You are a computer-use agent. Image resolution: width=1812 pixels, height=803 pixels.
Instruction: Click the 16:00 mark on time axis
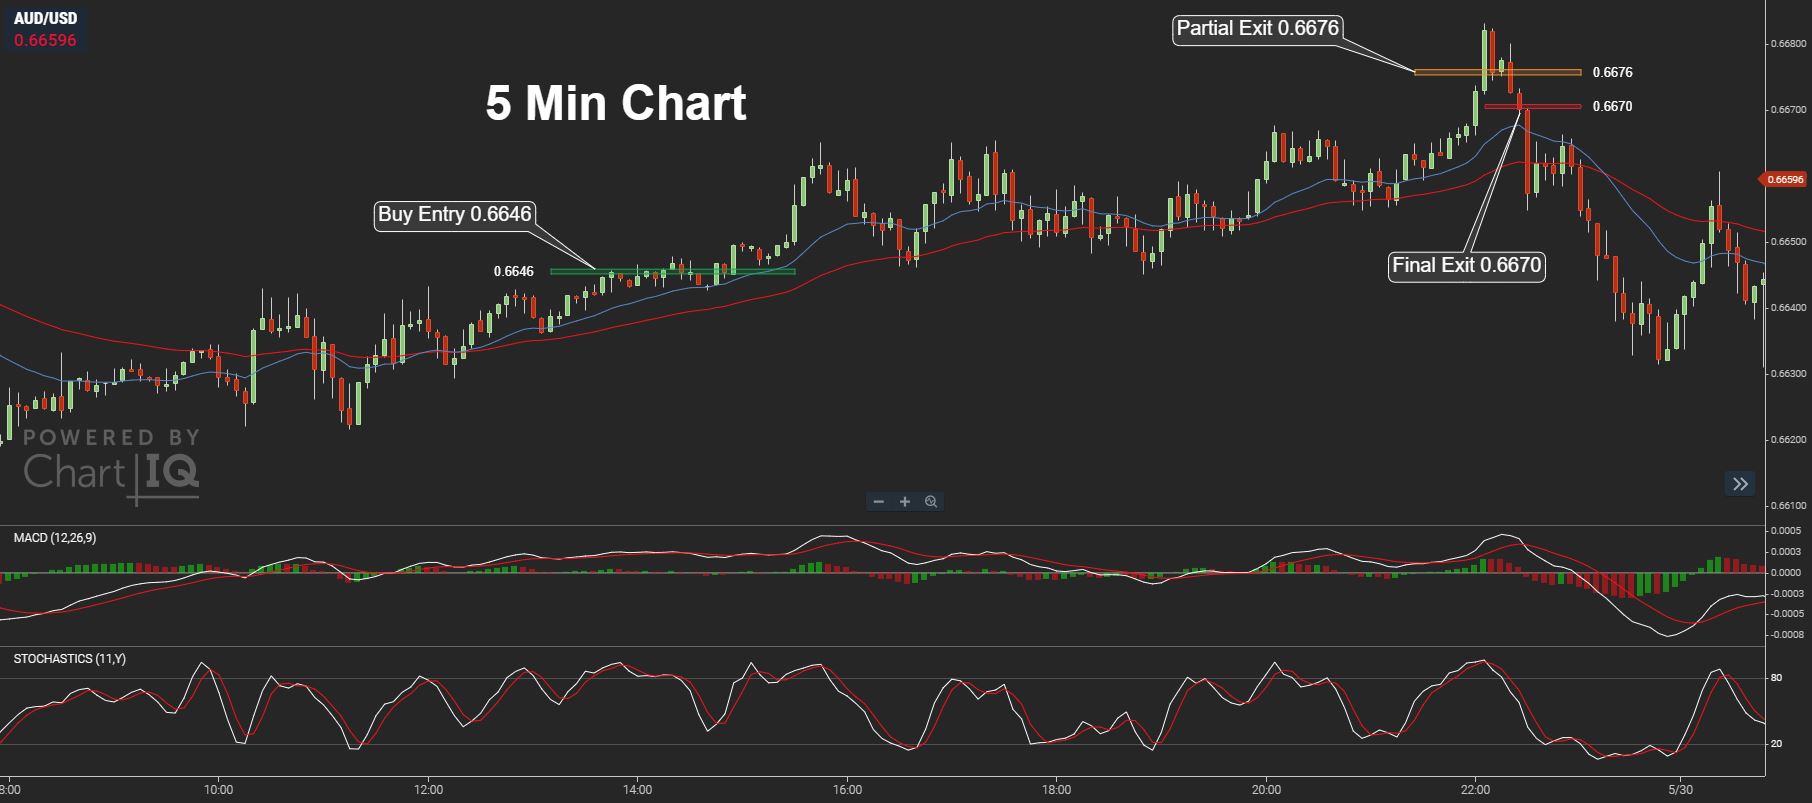[x=847, y=790]
